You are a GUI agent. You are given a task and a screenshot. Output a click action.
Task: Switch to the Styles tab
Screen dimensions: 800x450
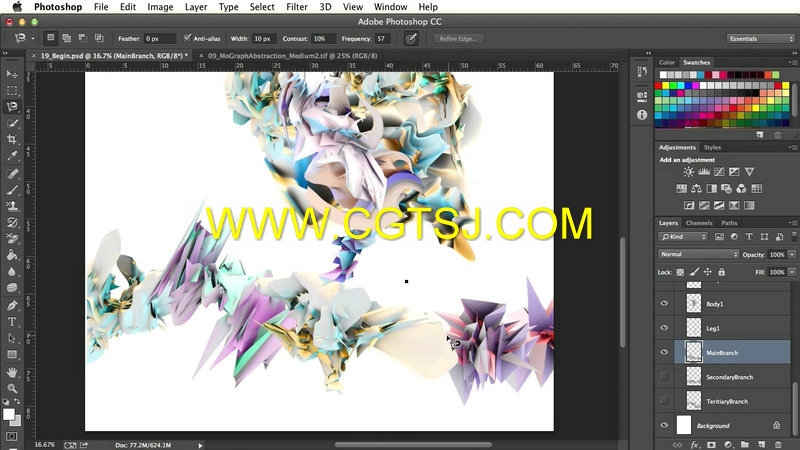coord(712,147)
